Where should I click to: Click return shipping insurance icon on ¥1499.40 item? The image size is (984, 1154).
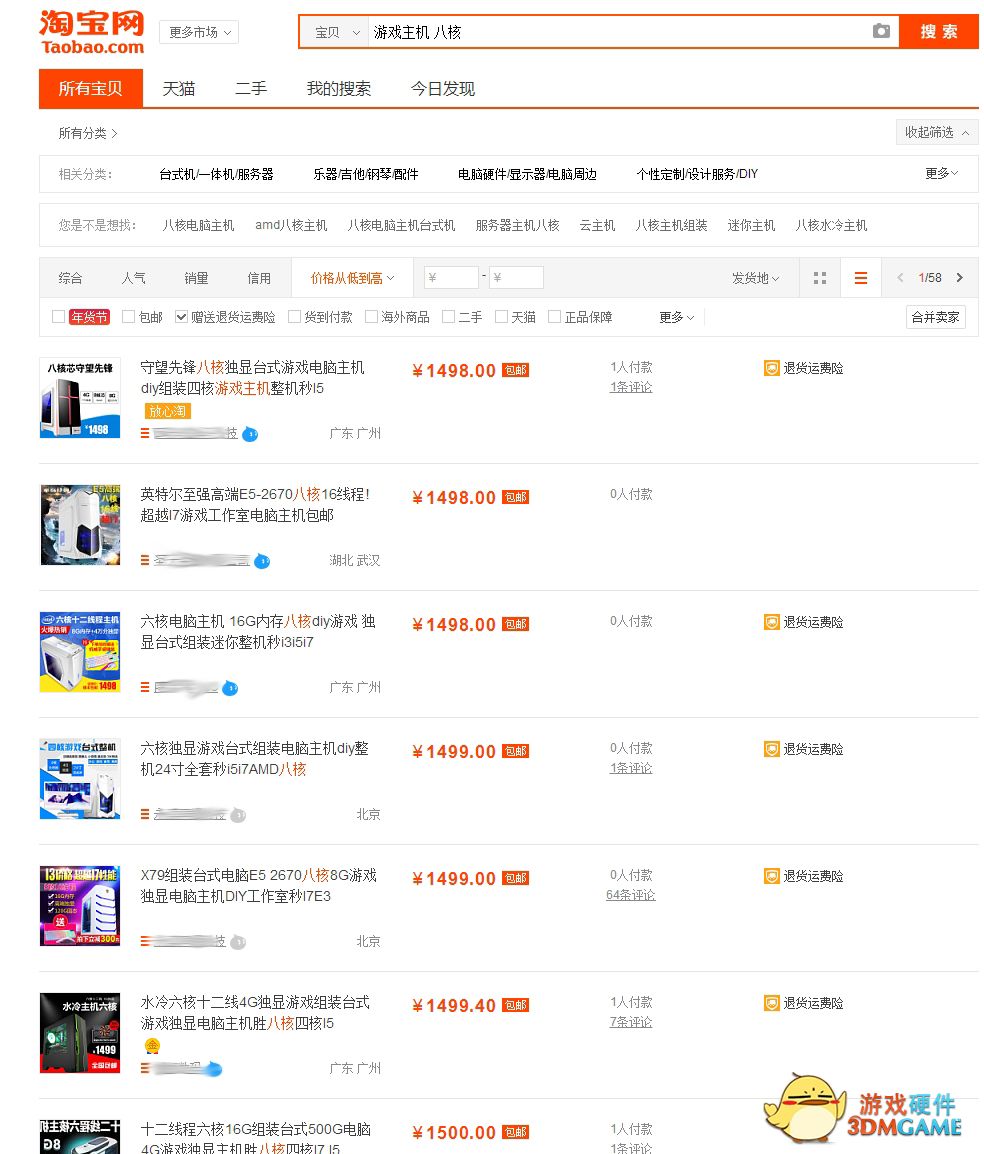(x=771, y=1003)
